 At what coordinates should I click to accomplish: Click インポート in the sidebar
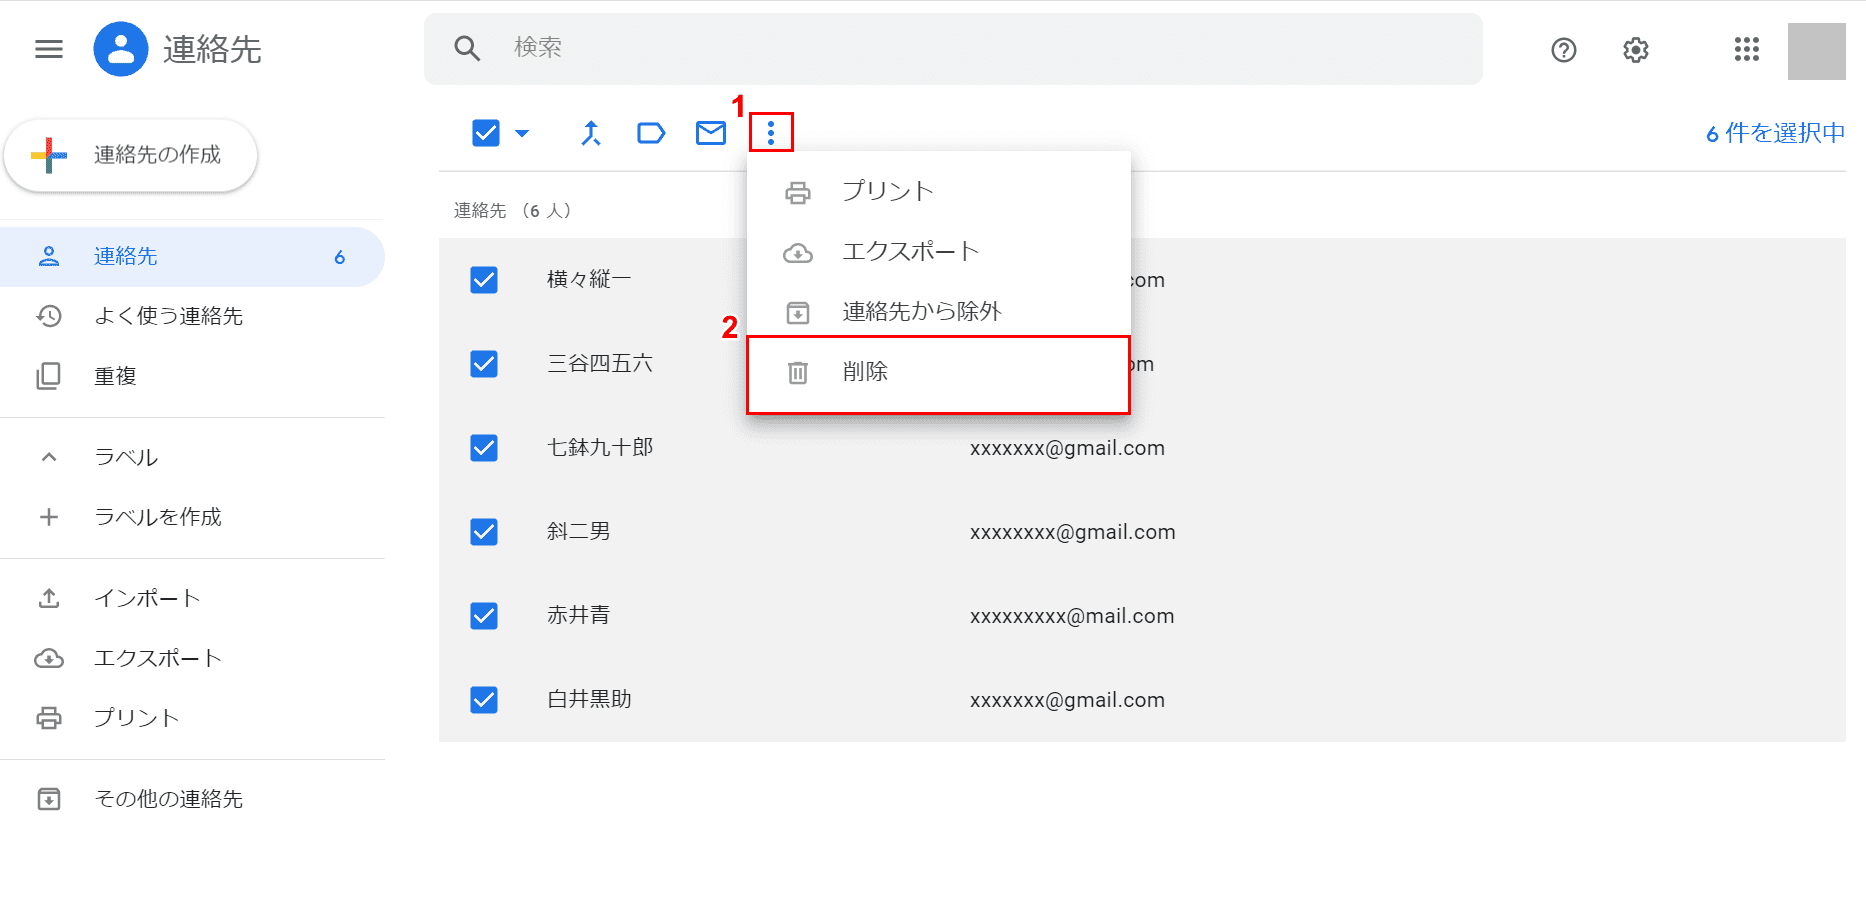[x=192, y=598]
